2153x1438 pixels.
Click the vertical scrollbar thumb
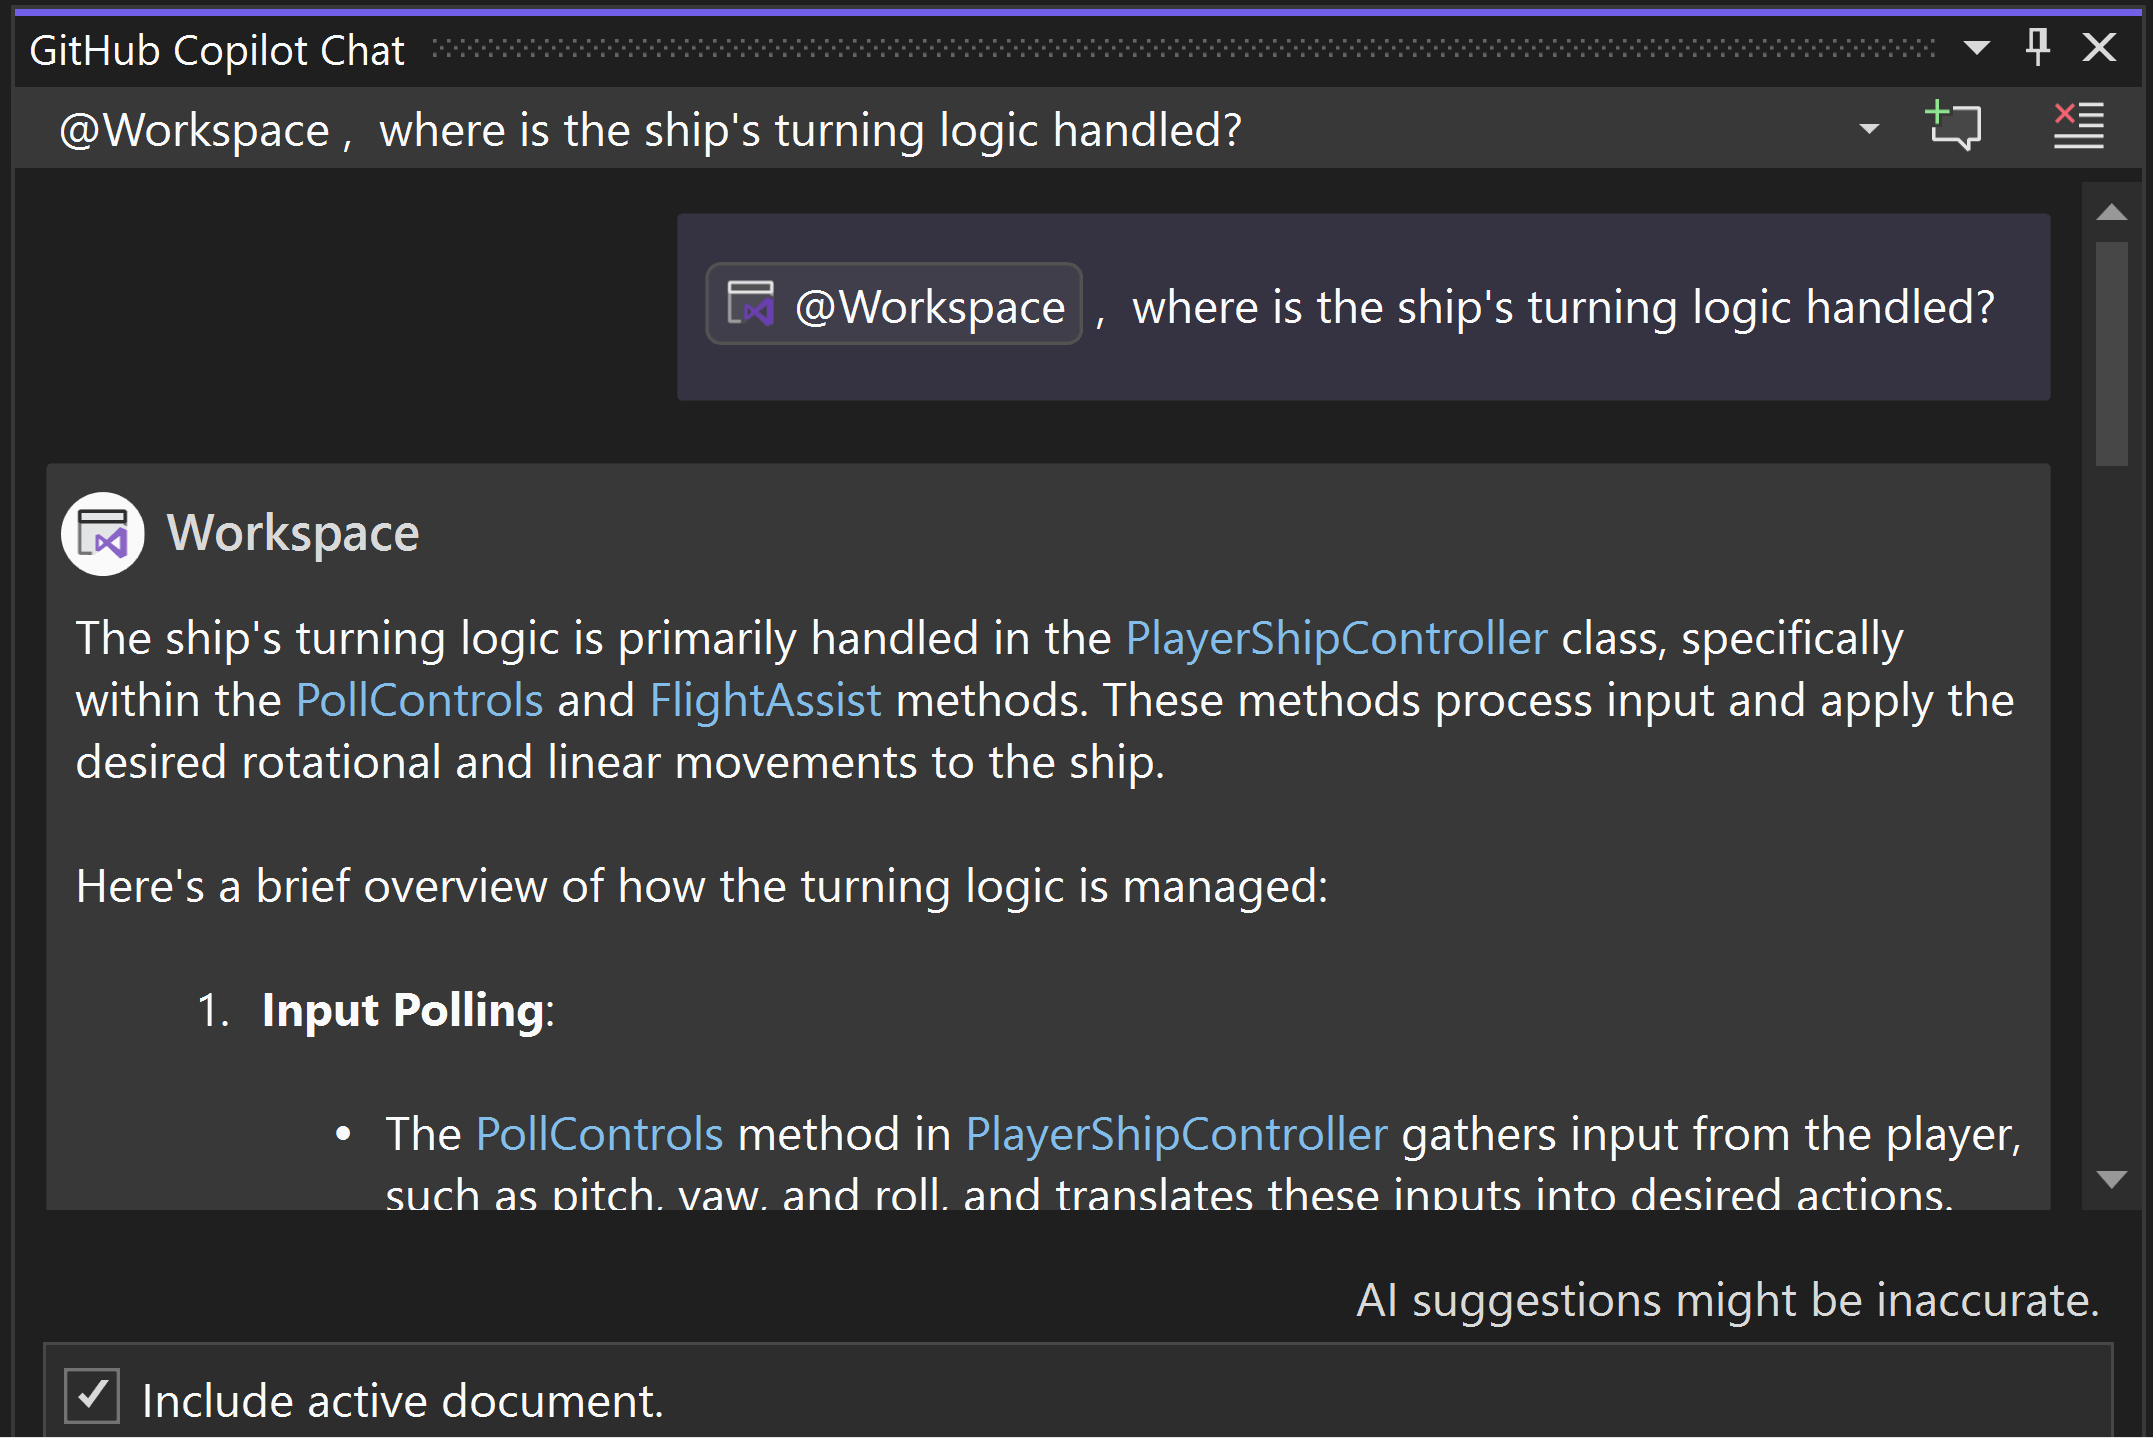tap(2111, 354)
